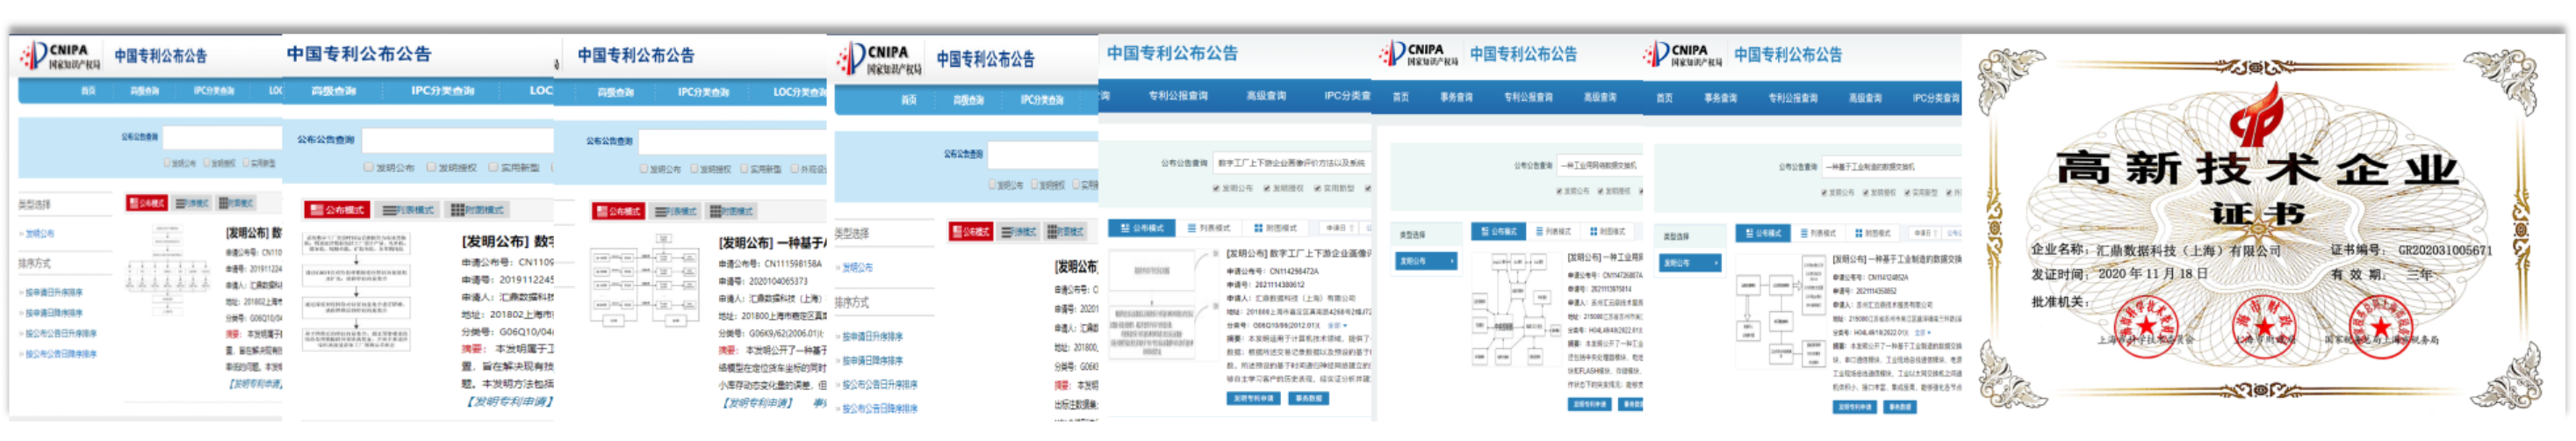Open 专利公报查询 tab in the 数字工厂 panel
Screen dimensions: 2576x441
(x=1177, y=96)
